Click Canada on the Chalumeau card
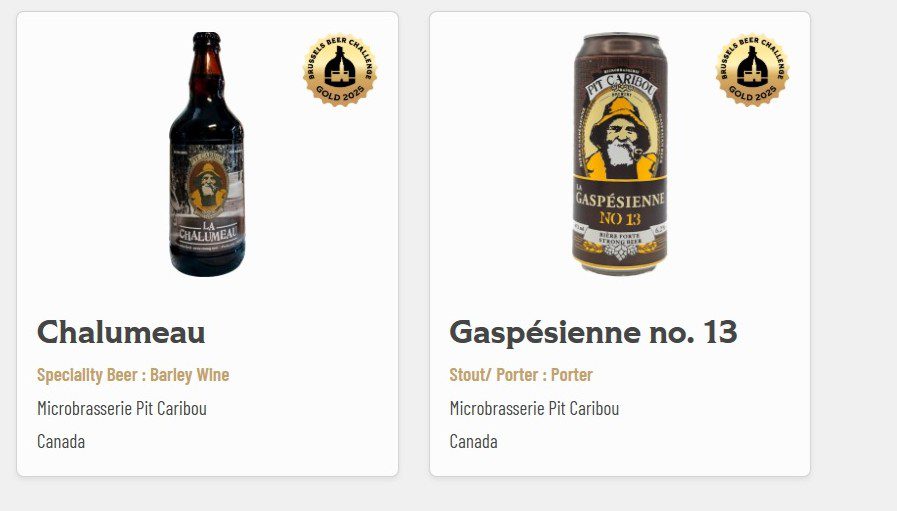897x511 pixels. tap(61, 442)
